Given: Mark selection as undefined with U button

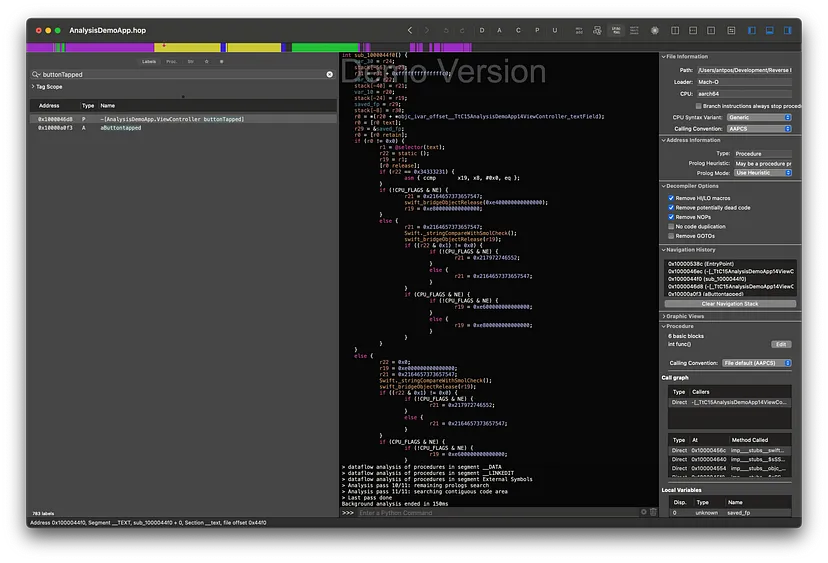Looking at the screenshot, I should pos(556,31).
